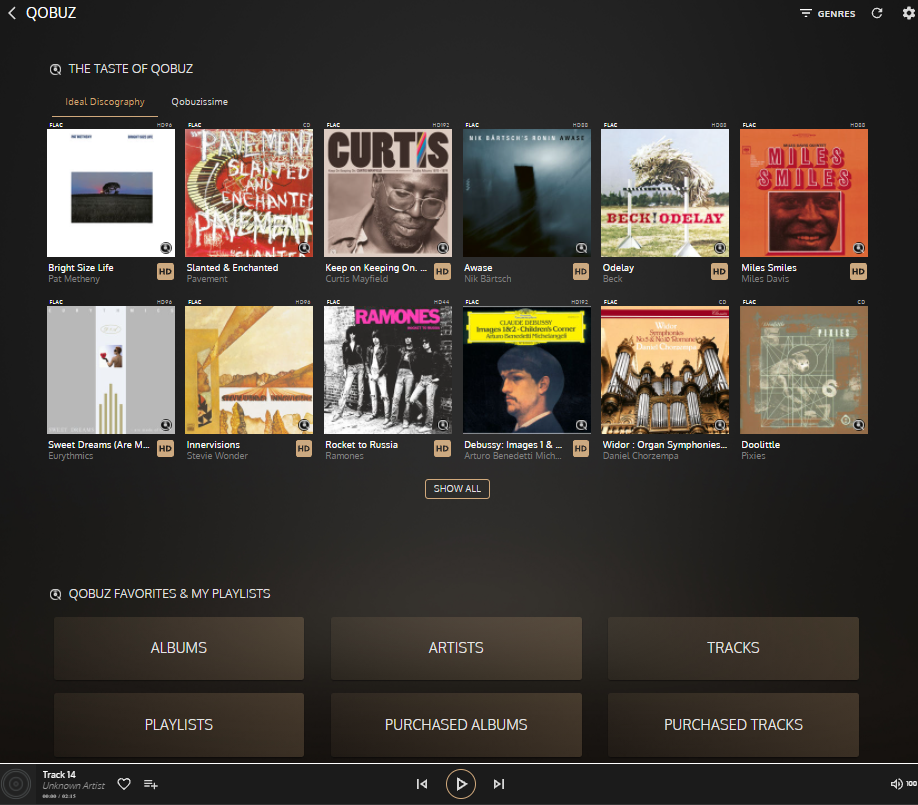The image size is (918, 805).
Task: Open the settings gear
Action: coord(908,13)
